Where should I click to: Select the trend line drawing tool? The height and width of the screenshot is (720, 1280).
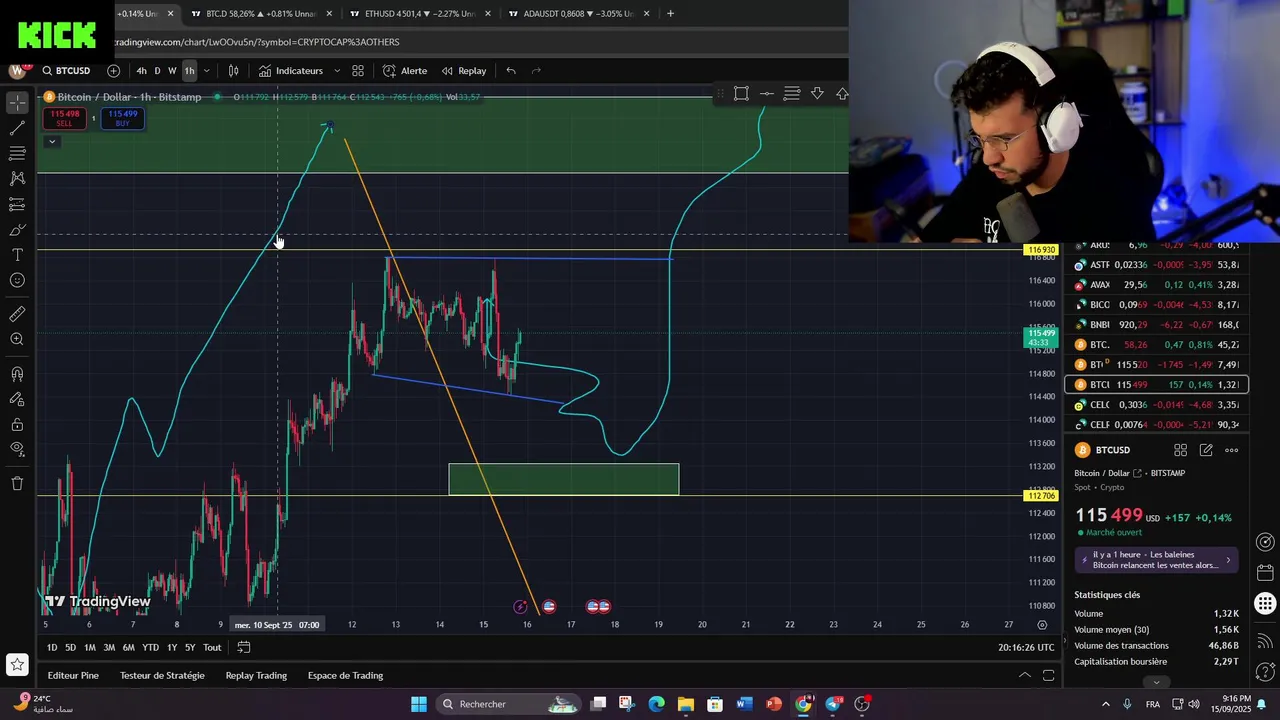[x=17, y=128]
